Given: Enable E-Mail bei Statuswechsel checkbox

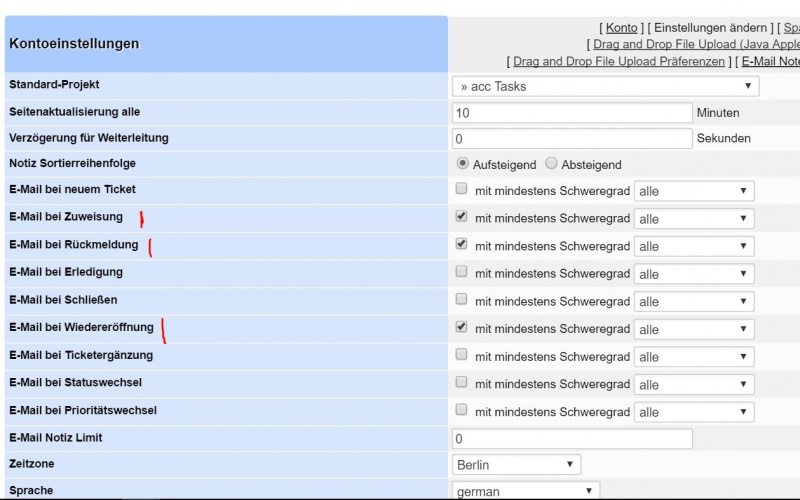Looking at the screenshot, I should pos(461,382).
